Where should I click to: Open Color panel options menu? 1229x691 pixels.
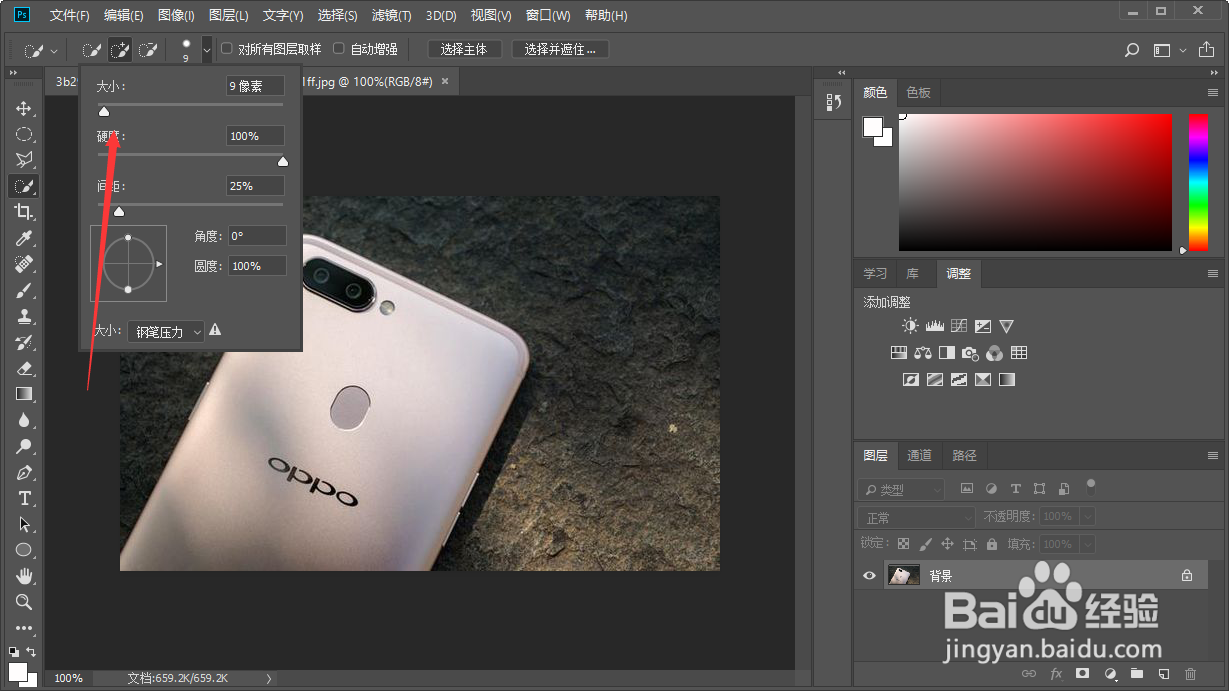1213,92
